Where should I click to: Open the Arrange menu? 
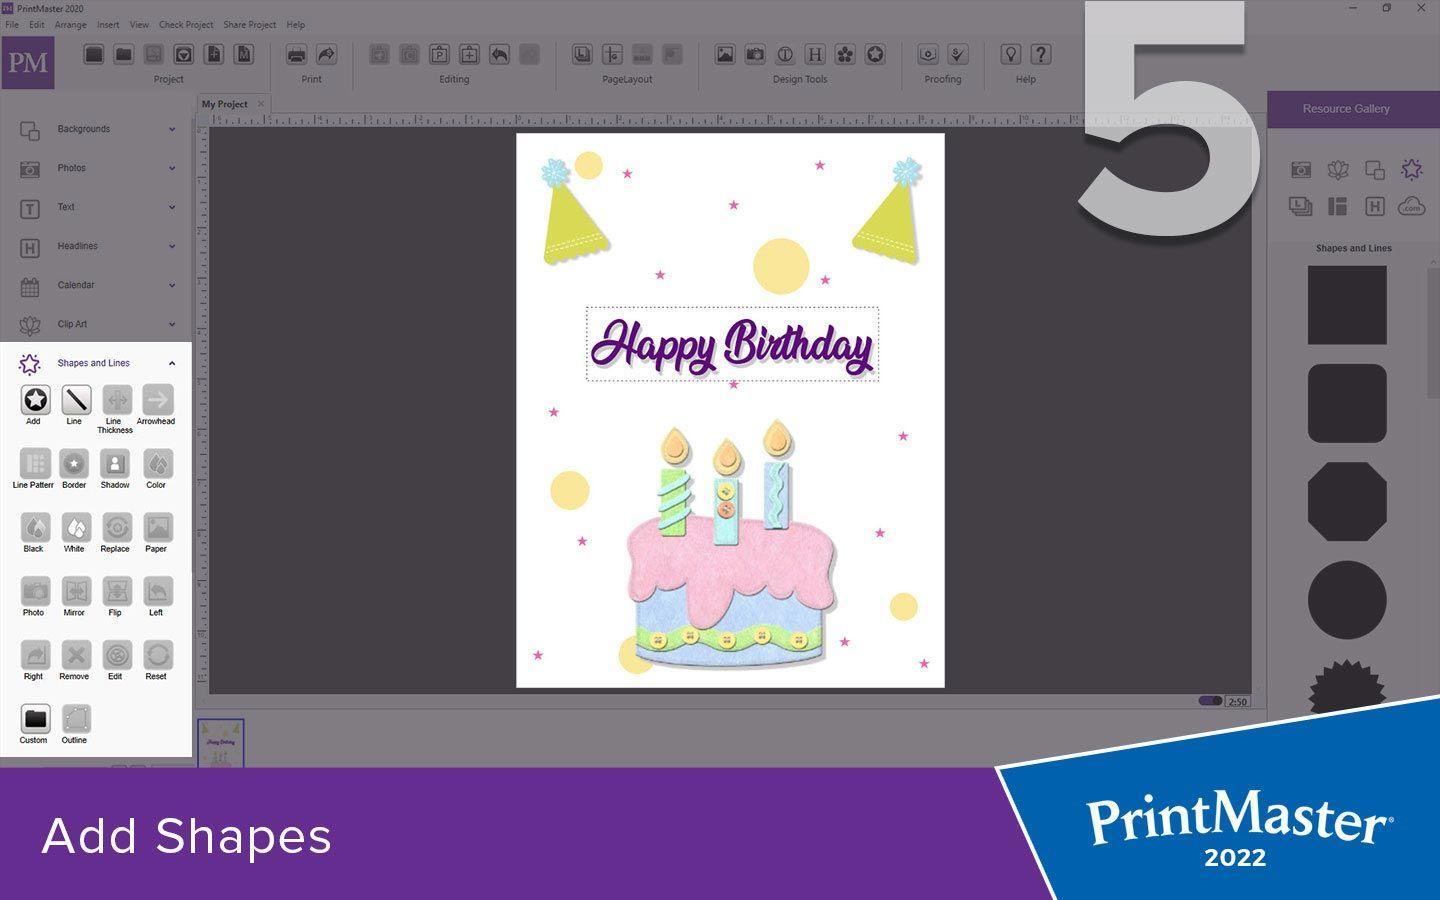[x=70, y=24]
